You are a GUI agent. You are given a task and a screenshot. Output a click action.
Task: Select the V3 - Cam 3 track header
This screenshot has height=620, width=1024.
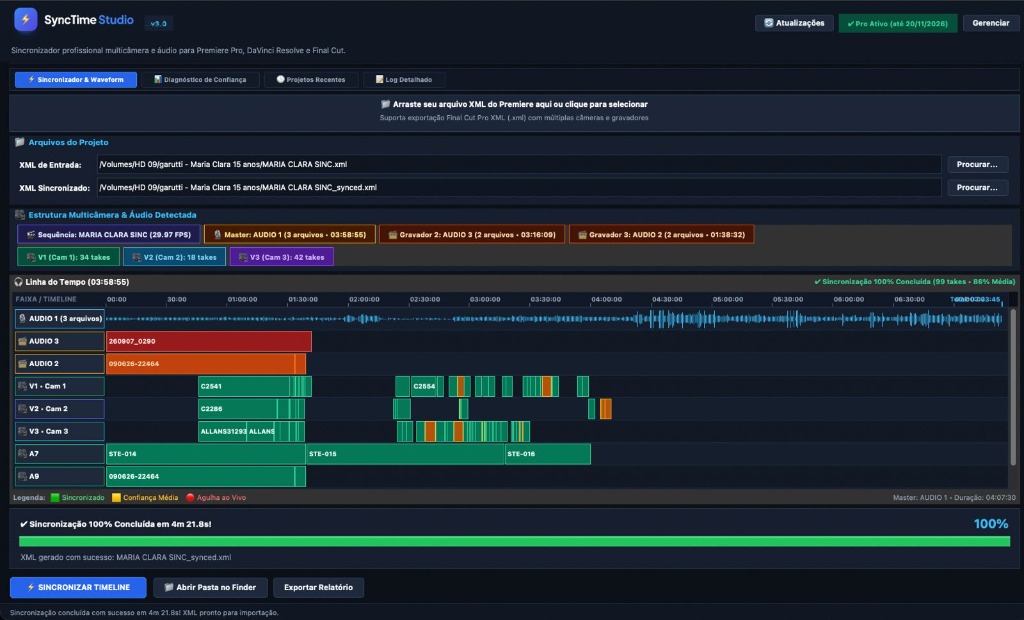click(59, 431)
